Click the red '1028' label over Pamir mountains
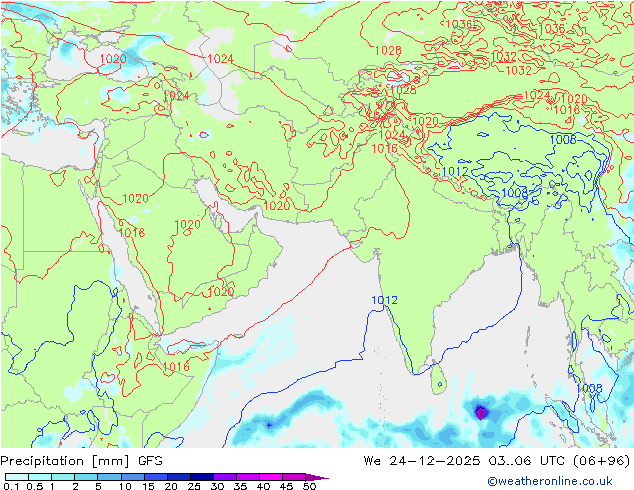The width and height of the screenshot is (634, 490). pos(403,89)
